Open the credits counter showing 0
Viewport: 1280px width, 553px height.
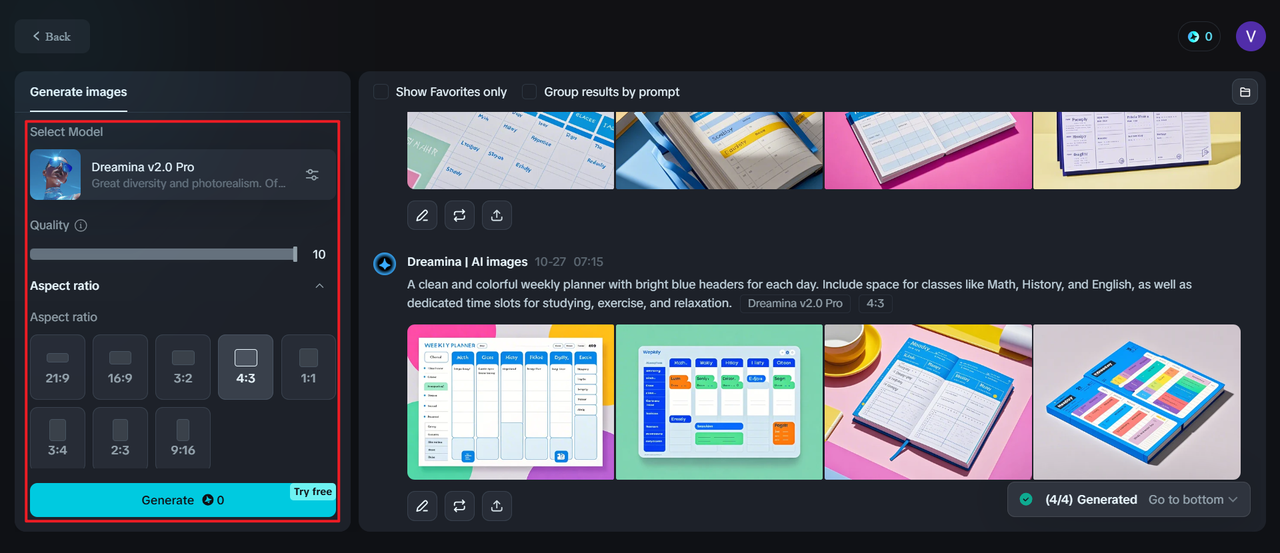1199,37
